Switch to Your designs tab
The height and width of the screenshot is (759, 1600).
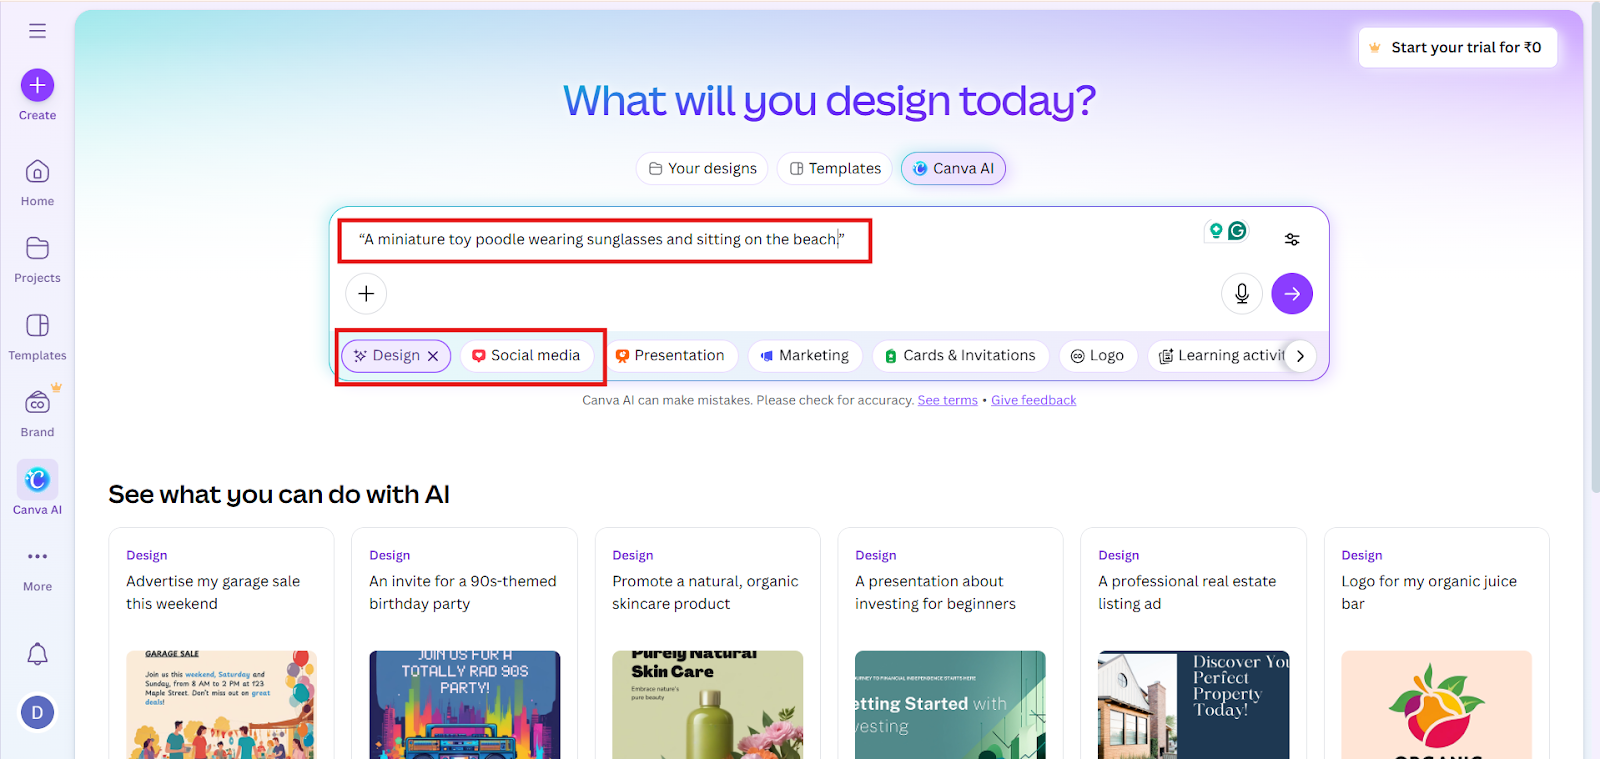pyautogui.click(x=702, y=168)
